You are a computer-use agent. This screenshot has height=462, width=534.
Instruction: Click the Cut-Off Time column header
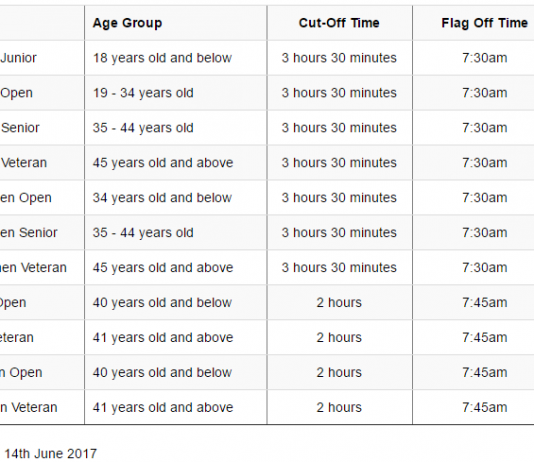point(339,23)
